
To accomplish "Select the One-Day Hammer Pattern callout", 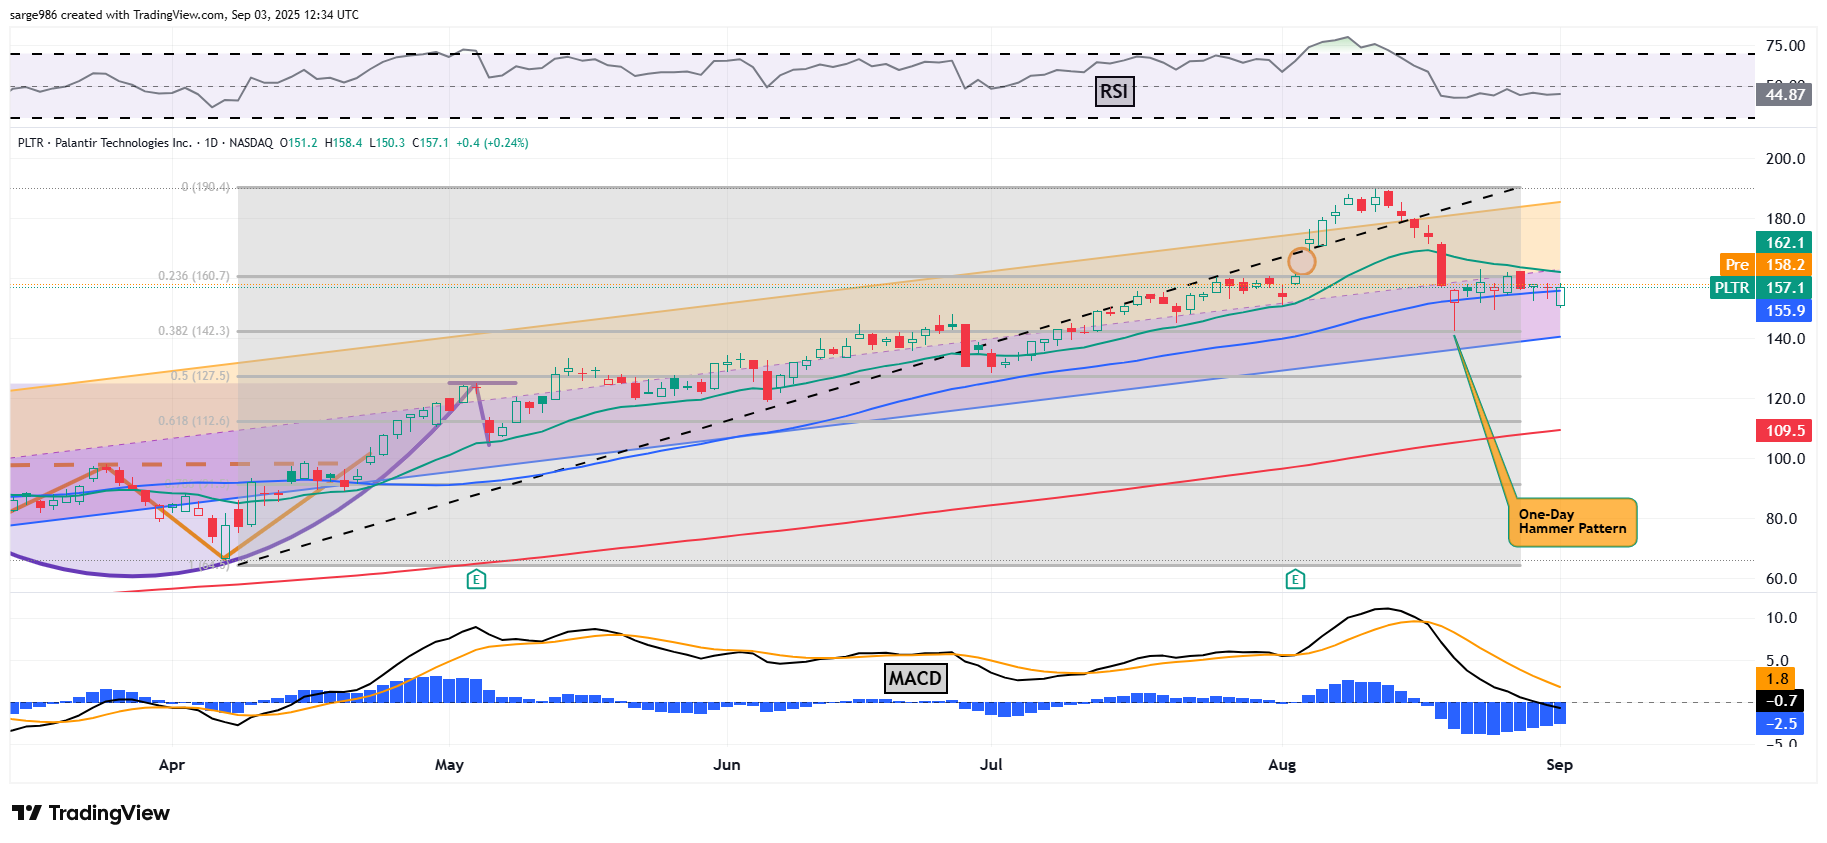I will (x=1572, y=522).
